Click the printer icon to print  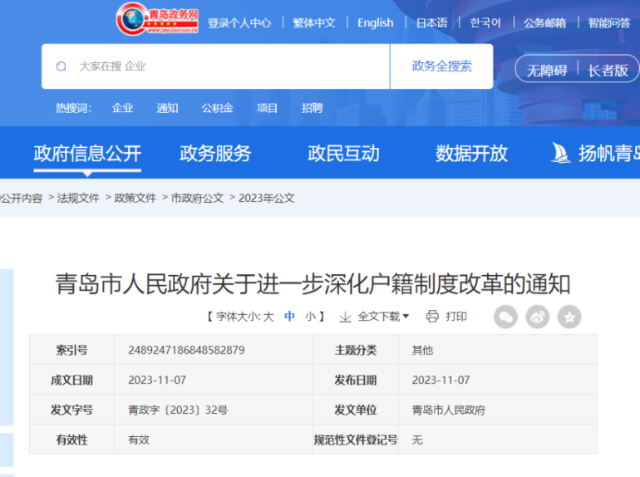point(432,317)
